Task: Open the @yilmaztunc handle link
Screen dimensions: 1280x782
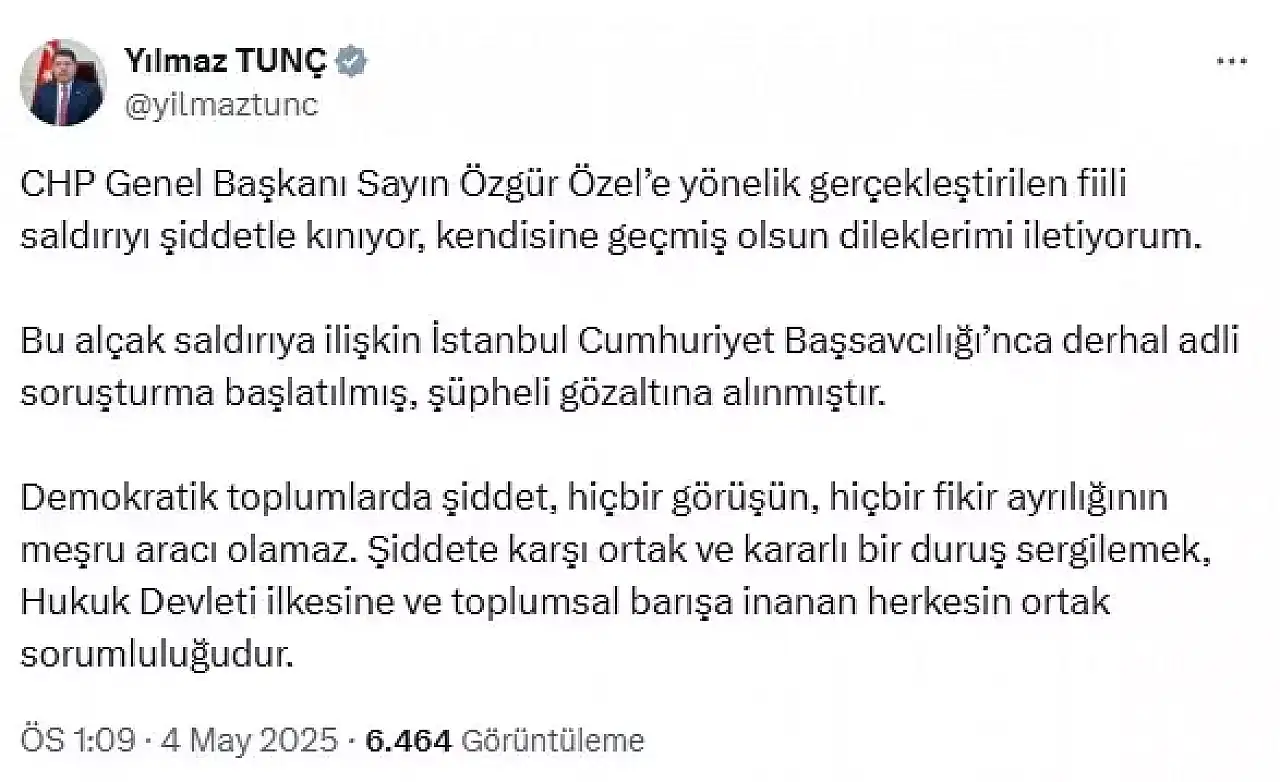Action: tap(221, 104)
